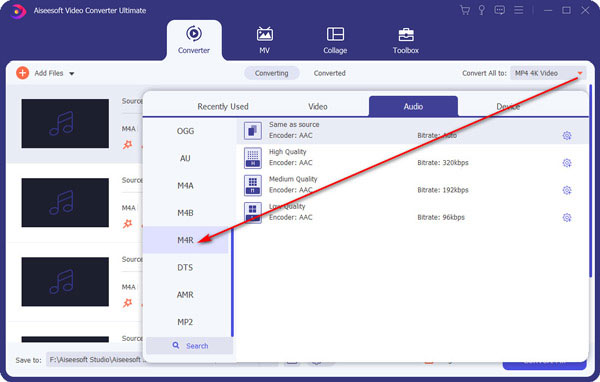Click the key register icon
Viewport: 600px width, 382px height.
(x=482, y=10)
